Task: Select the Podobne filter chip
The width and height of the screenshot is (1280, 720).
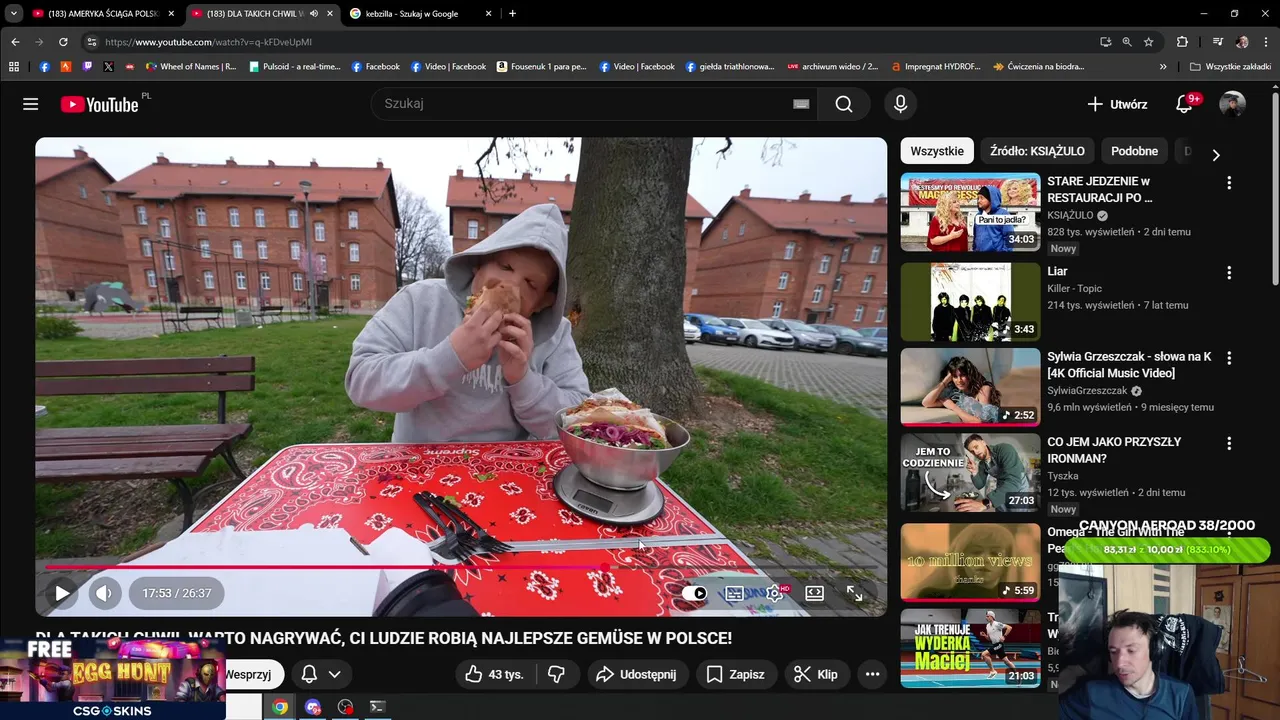Action: tap(1134, 151)
